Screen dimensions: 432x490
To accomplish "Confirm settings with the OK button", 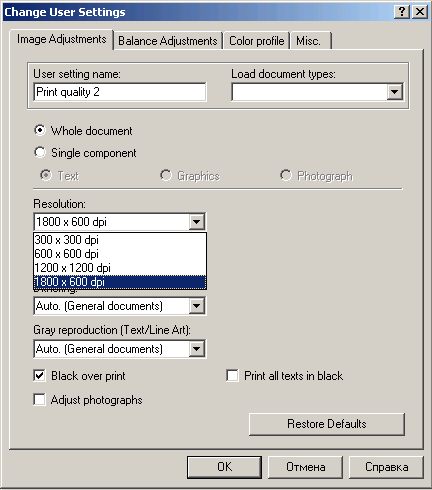I will coord(224,467).
